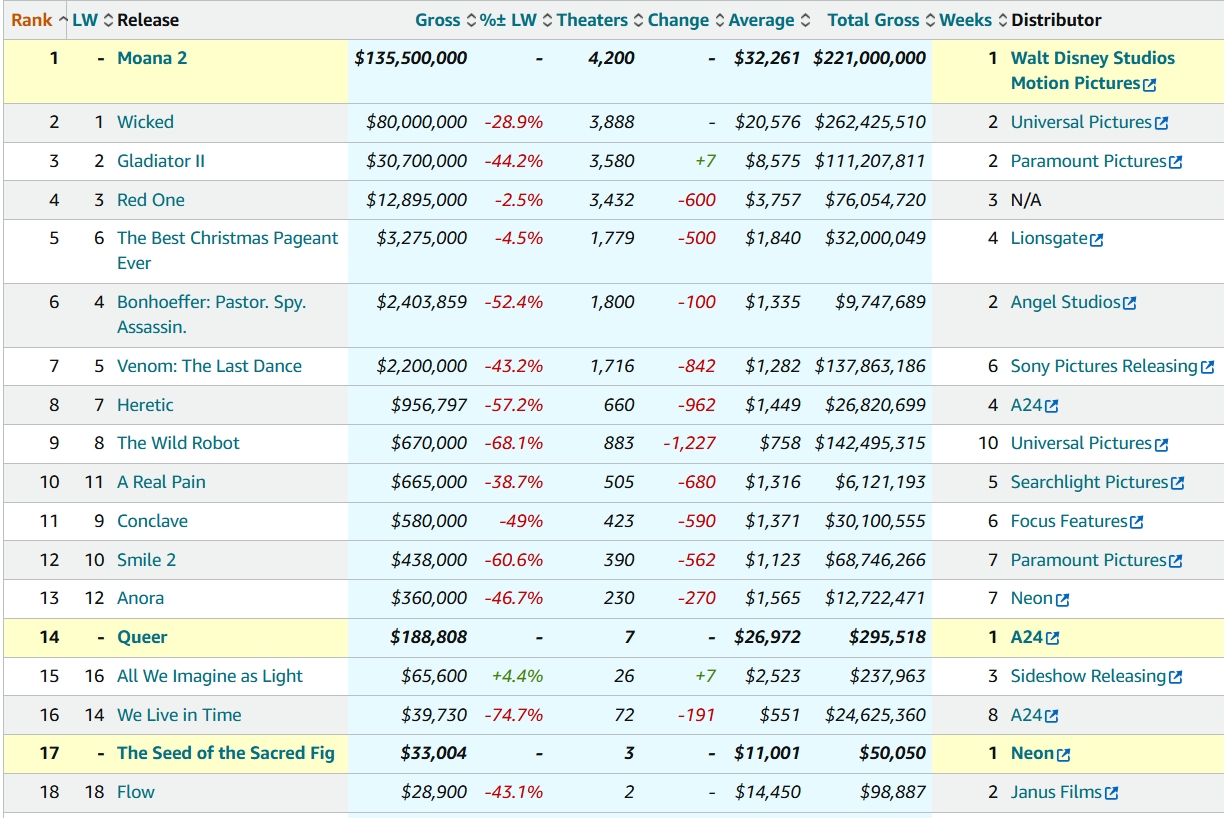The width and height of the screenshot is (1229, 818).
Task: Click external link icon next to Sideshow Releasing
Action: coord(1175,678)
